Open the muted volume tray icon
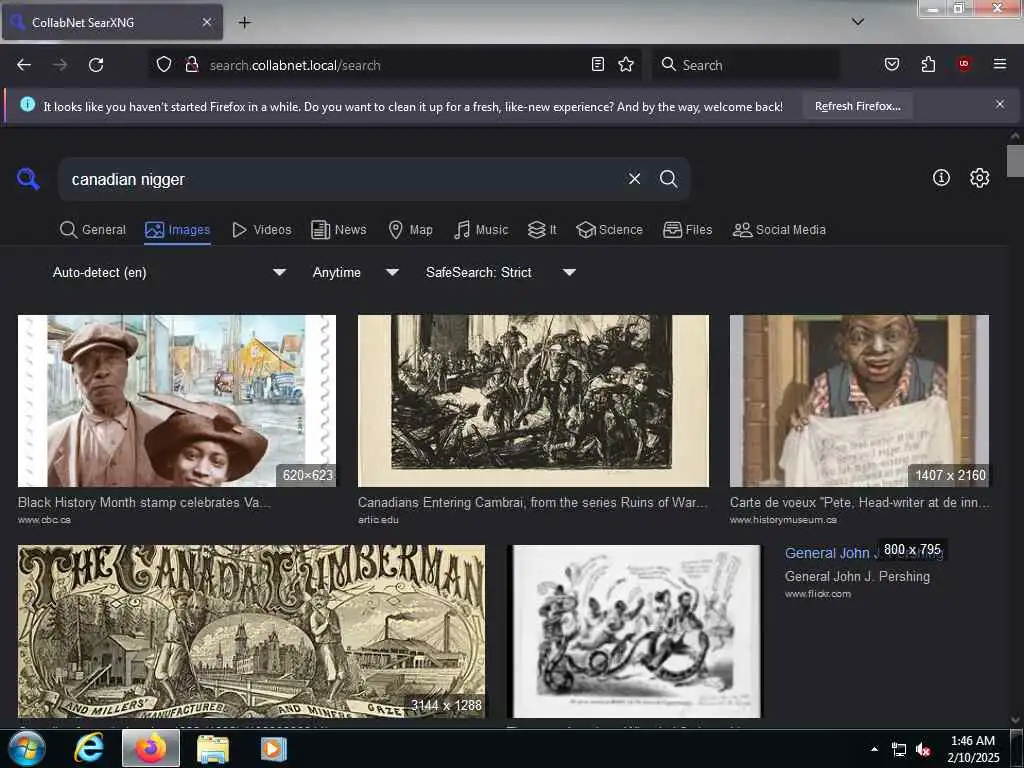Image resolution: width=1024 pixels, height=768 pixels. pos(923,749)
